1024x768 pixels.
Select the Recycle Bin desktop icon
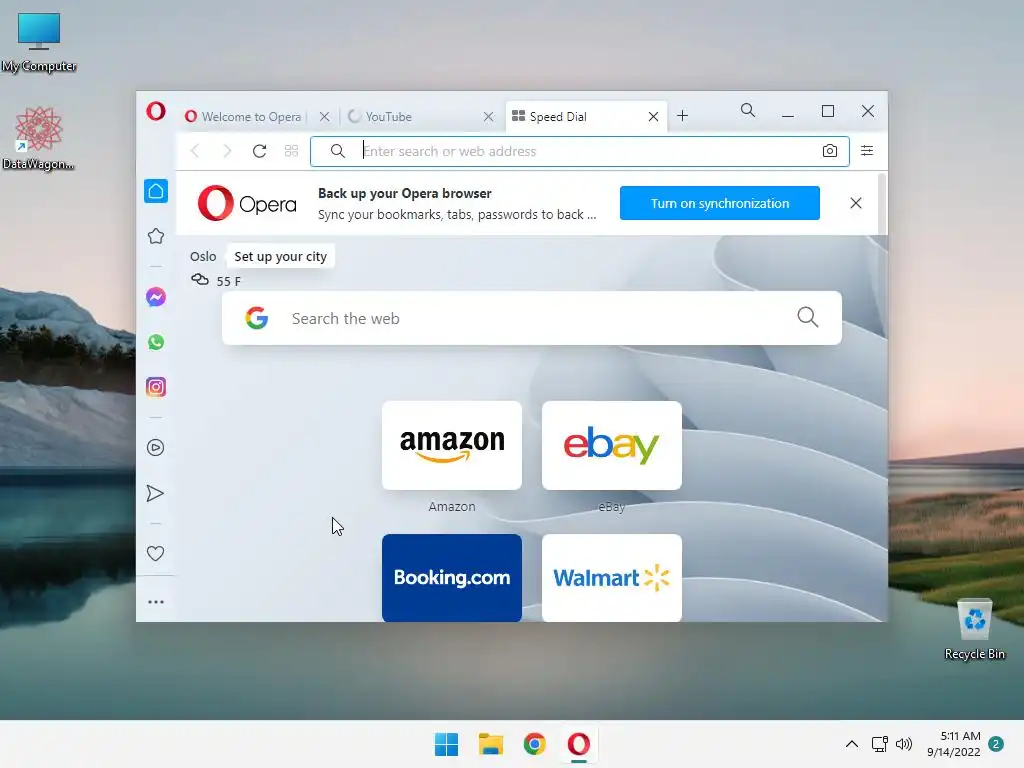[x=974, y=630]
